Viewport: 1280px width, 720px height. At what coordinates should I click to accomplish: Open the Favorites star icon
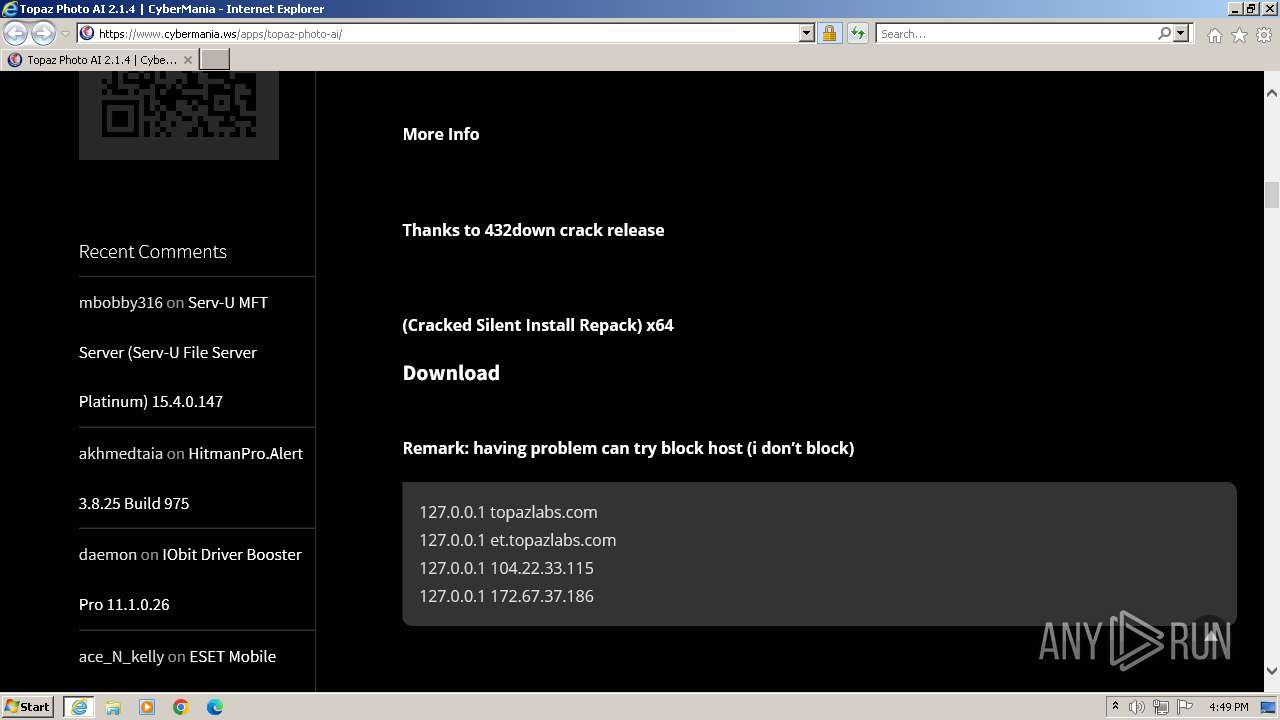point(1239,35)
